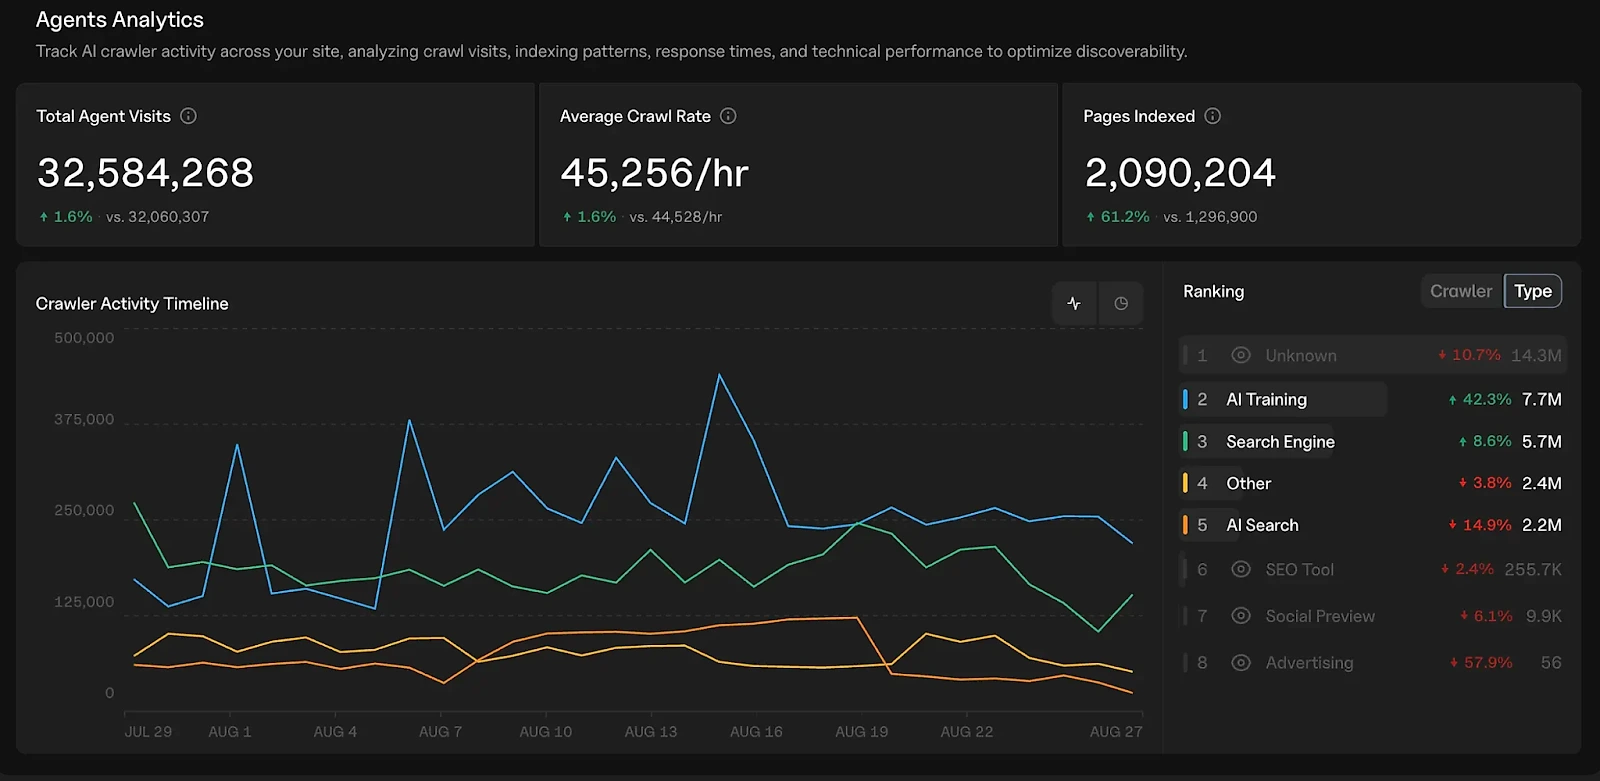Click the 61.2% pages indexed change

(1118, 216)
